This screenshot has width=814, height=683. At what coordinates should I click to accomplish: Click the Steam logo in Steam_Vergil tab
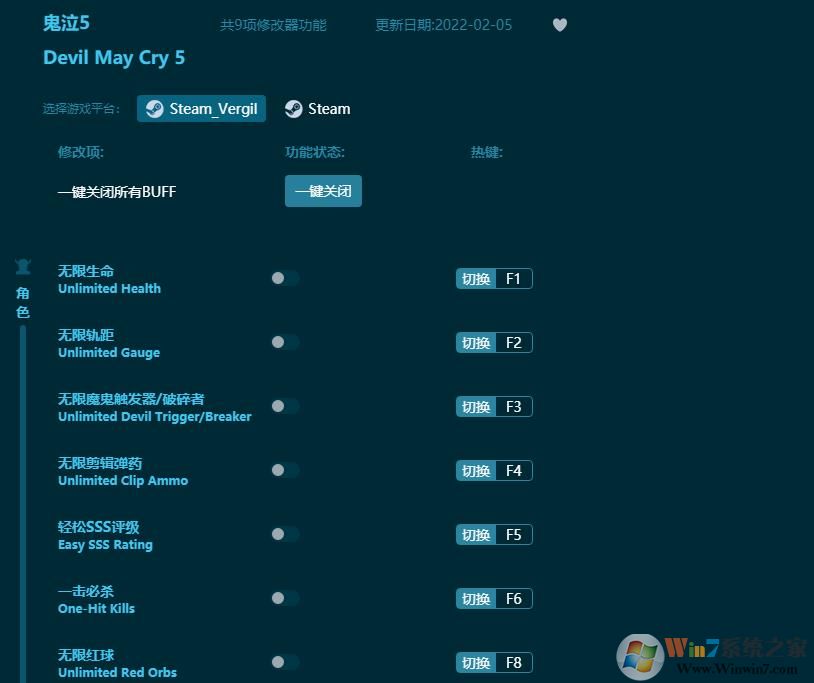coord(154,109)
